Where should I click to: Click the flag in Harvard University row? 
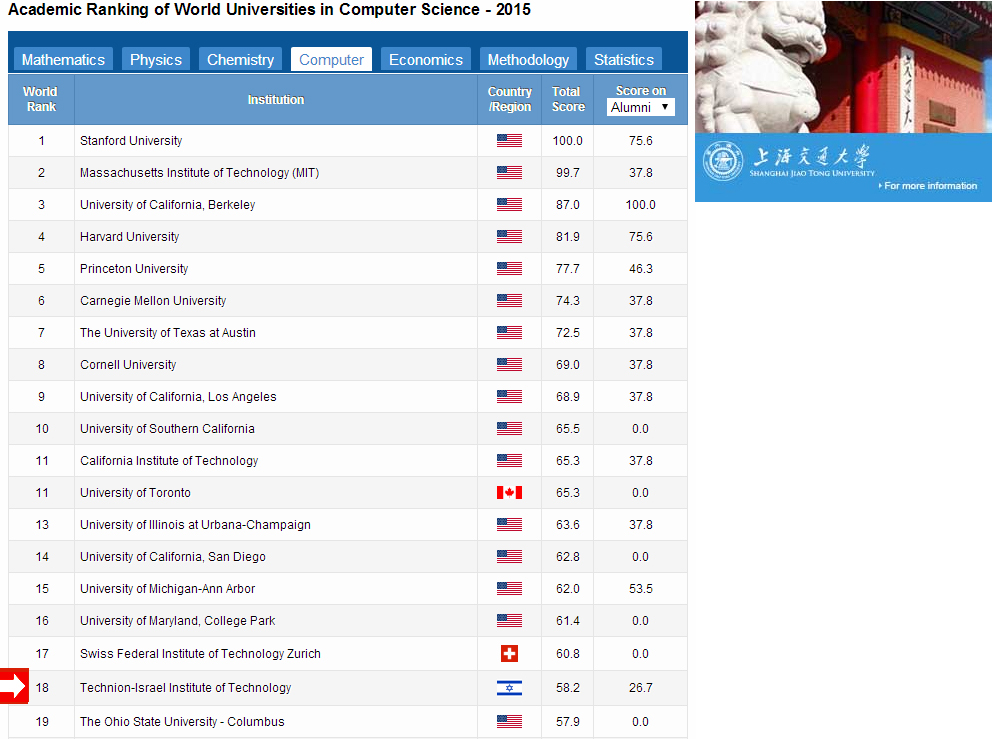(x=509, y=236)
